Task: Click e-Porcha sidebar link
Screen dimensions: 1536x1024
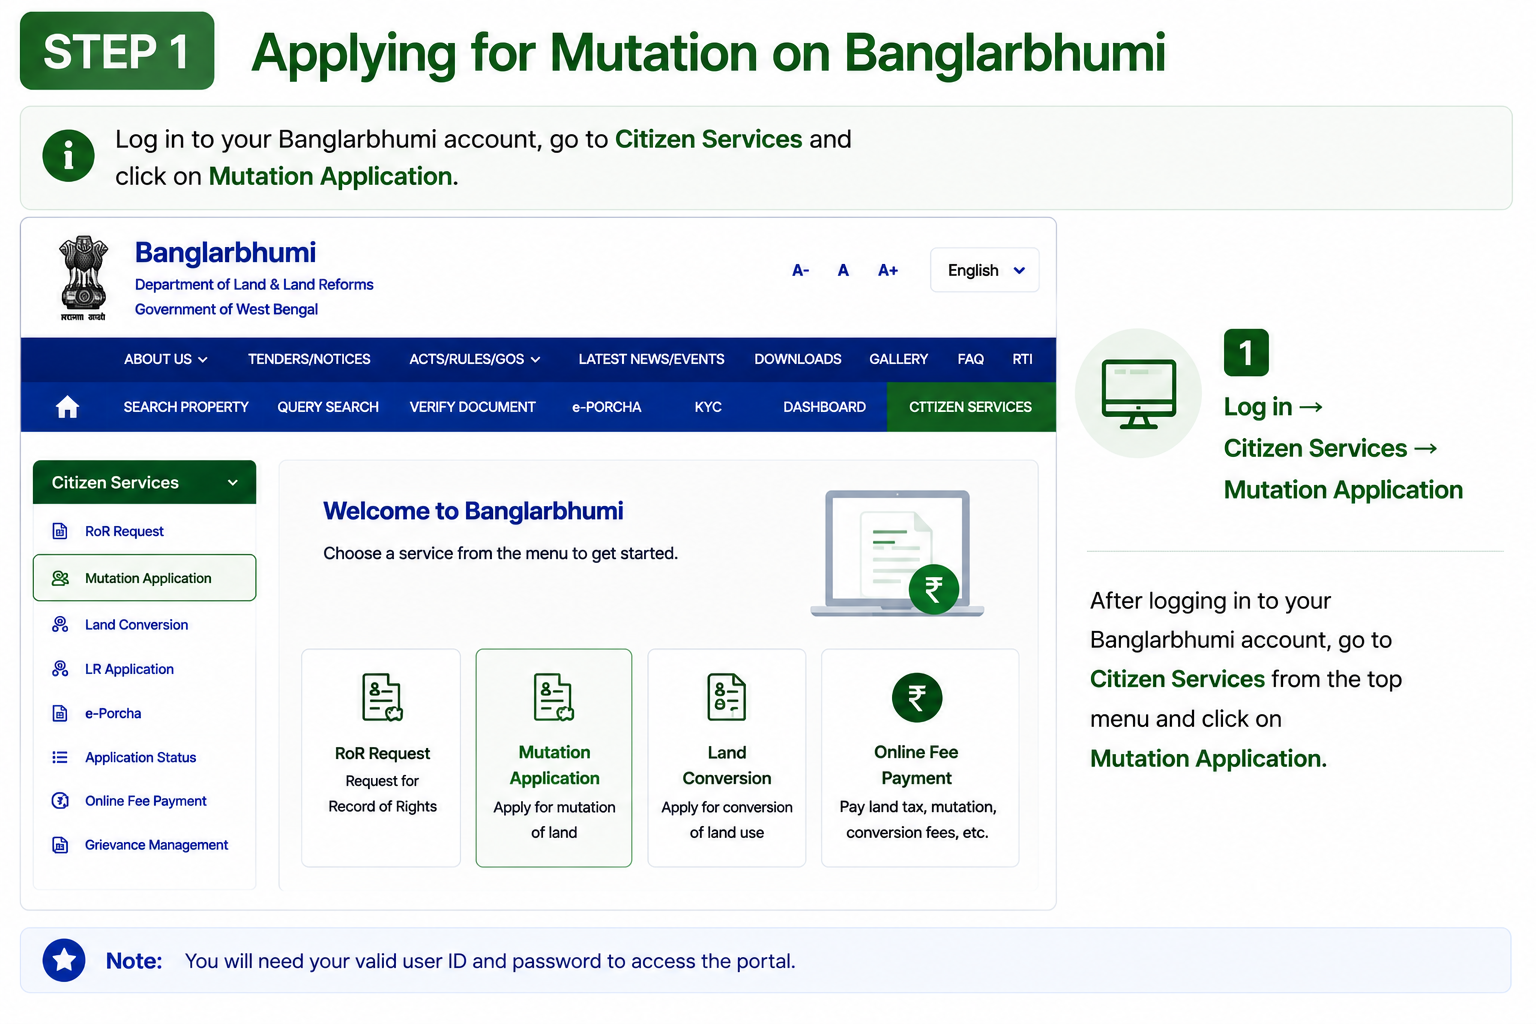Action: point(113,713)
